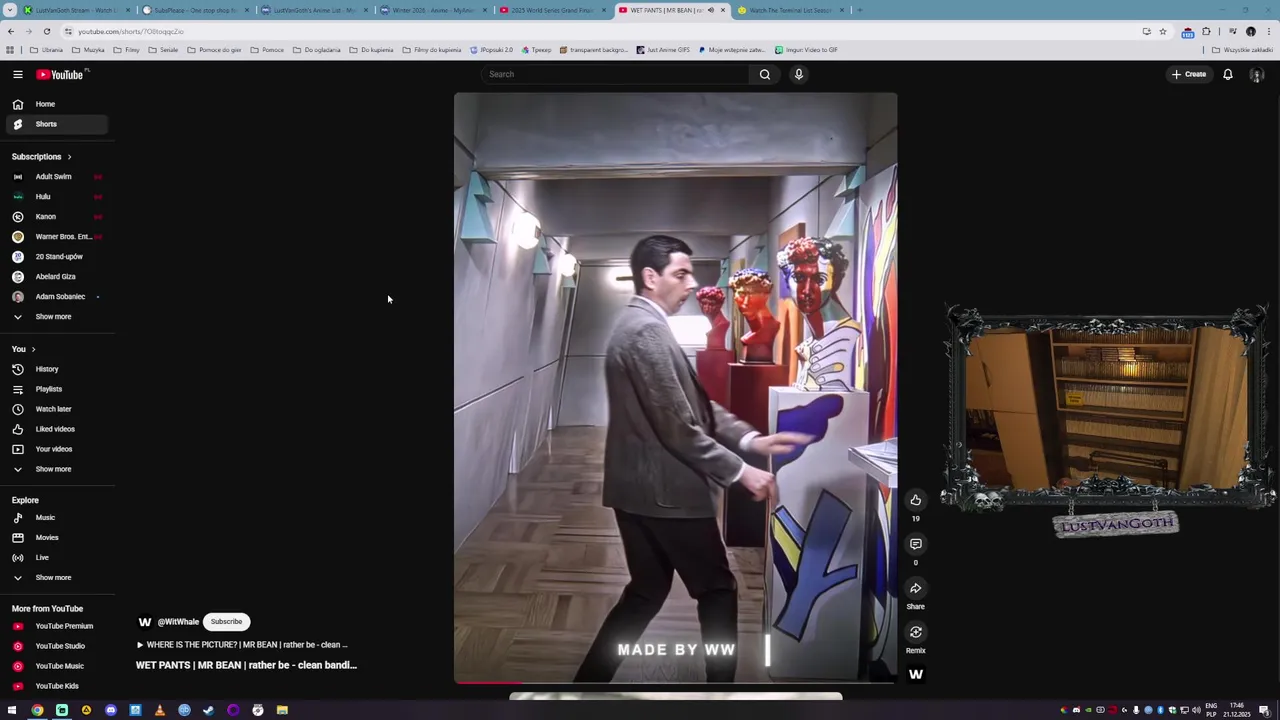Viewport: 1280px width, 720px height.
Task: Bookmark this page with star icon
Action: [1162, 31]
